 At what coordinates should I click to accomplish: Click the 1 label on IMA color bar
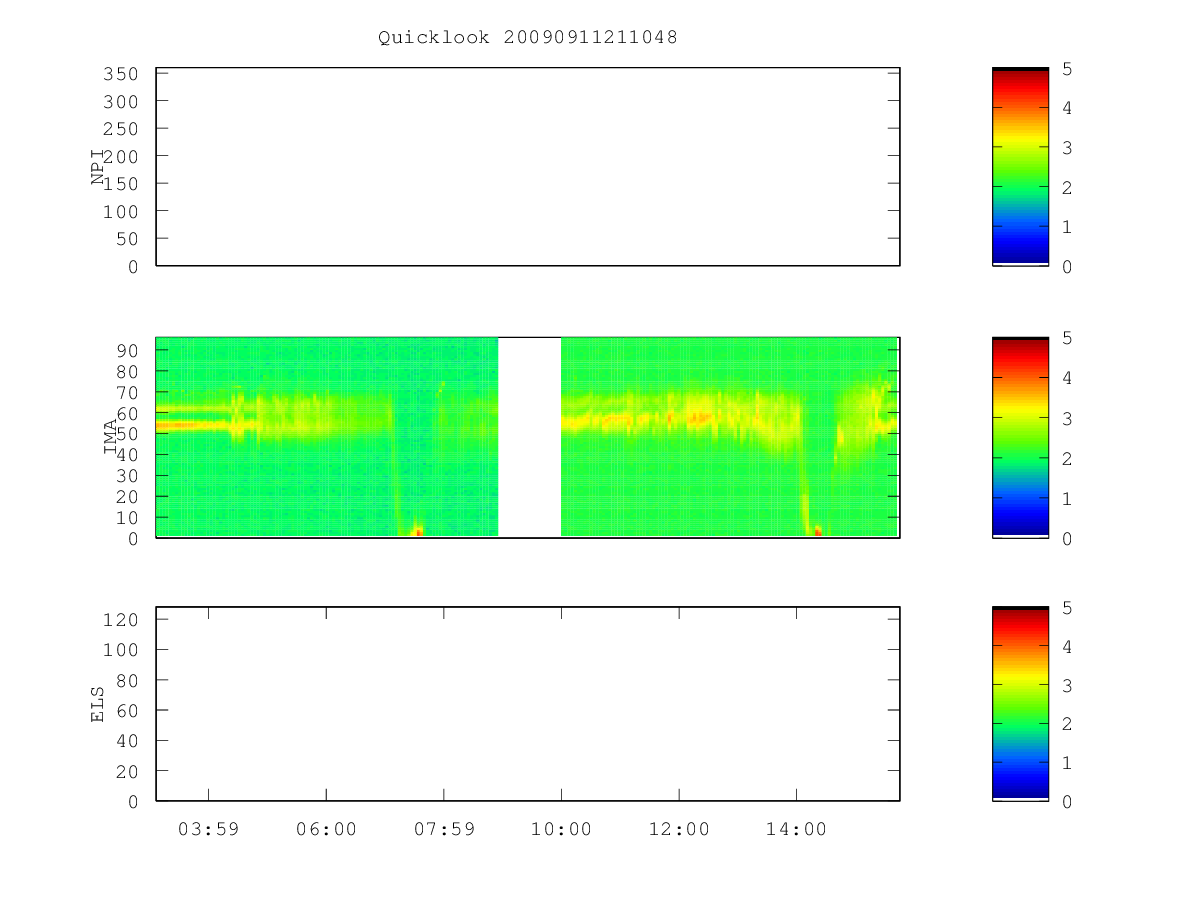(x=1068, y=498)
